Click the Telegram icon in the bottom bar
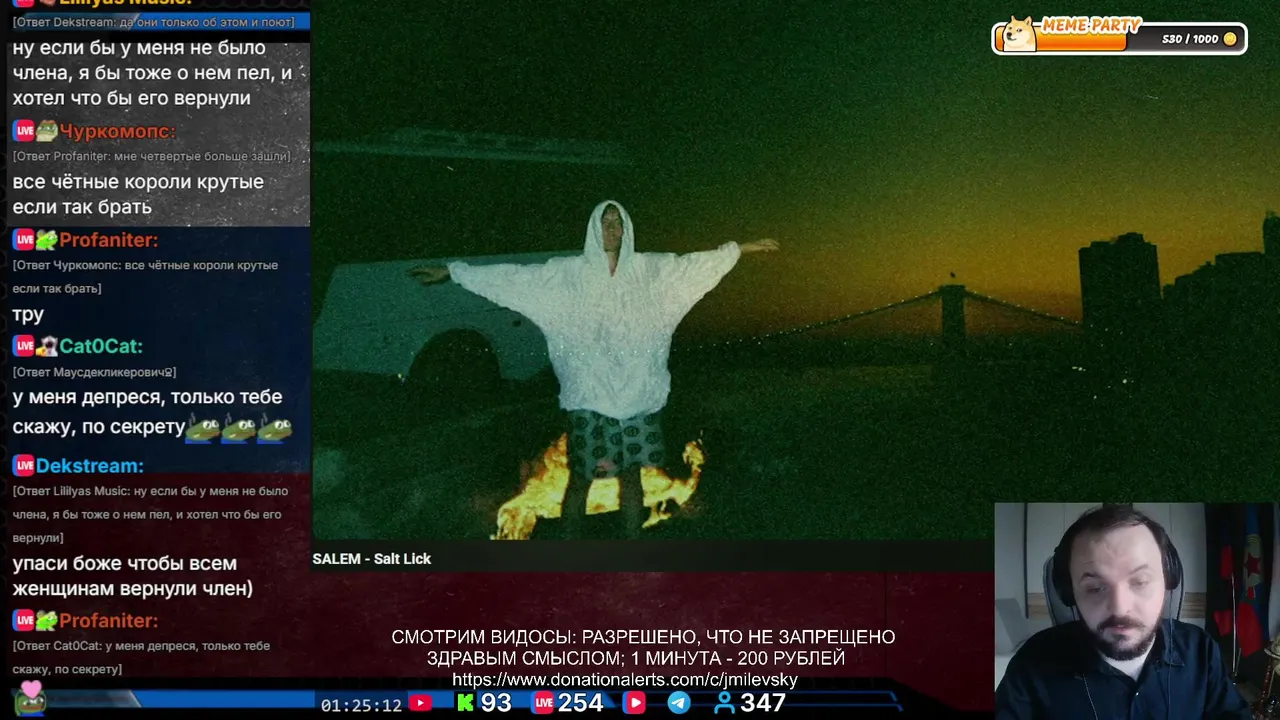 pyautogui.click(x=679, y=703)
